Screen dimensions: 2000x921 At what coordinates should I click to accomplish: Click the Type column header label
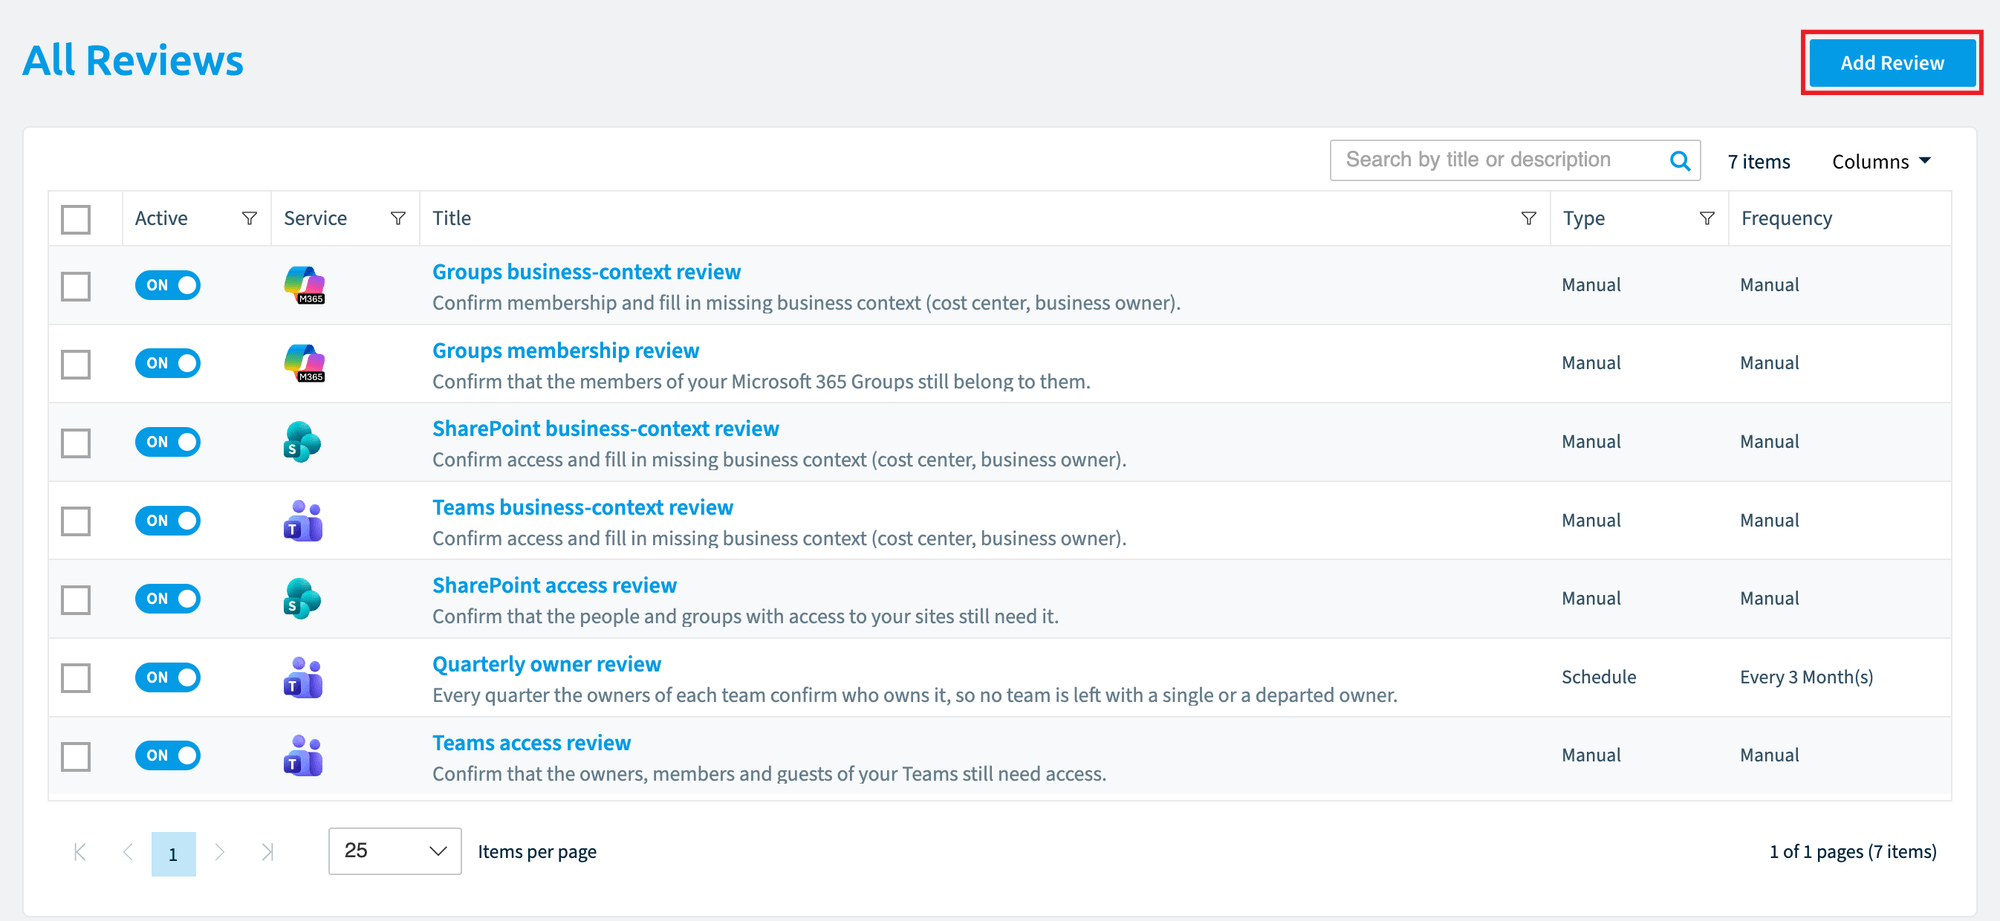tap(1584, 218)
